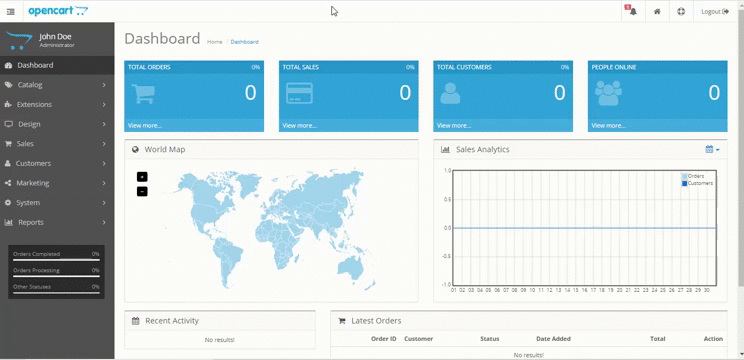Click the calendar icon beside Recent Activity
Screen dimensions: 744x360
pyautogui.click(x=135, y=321)
